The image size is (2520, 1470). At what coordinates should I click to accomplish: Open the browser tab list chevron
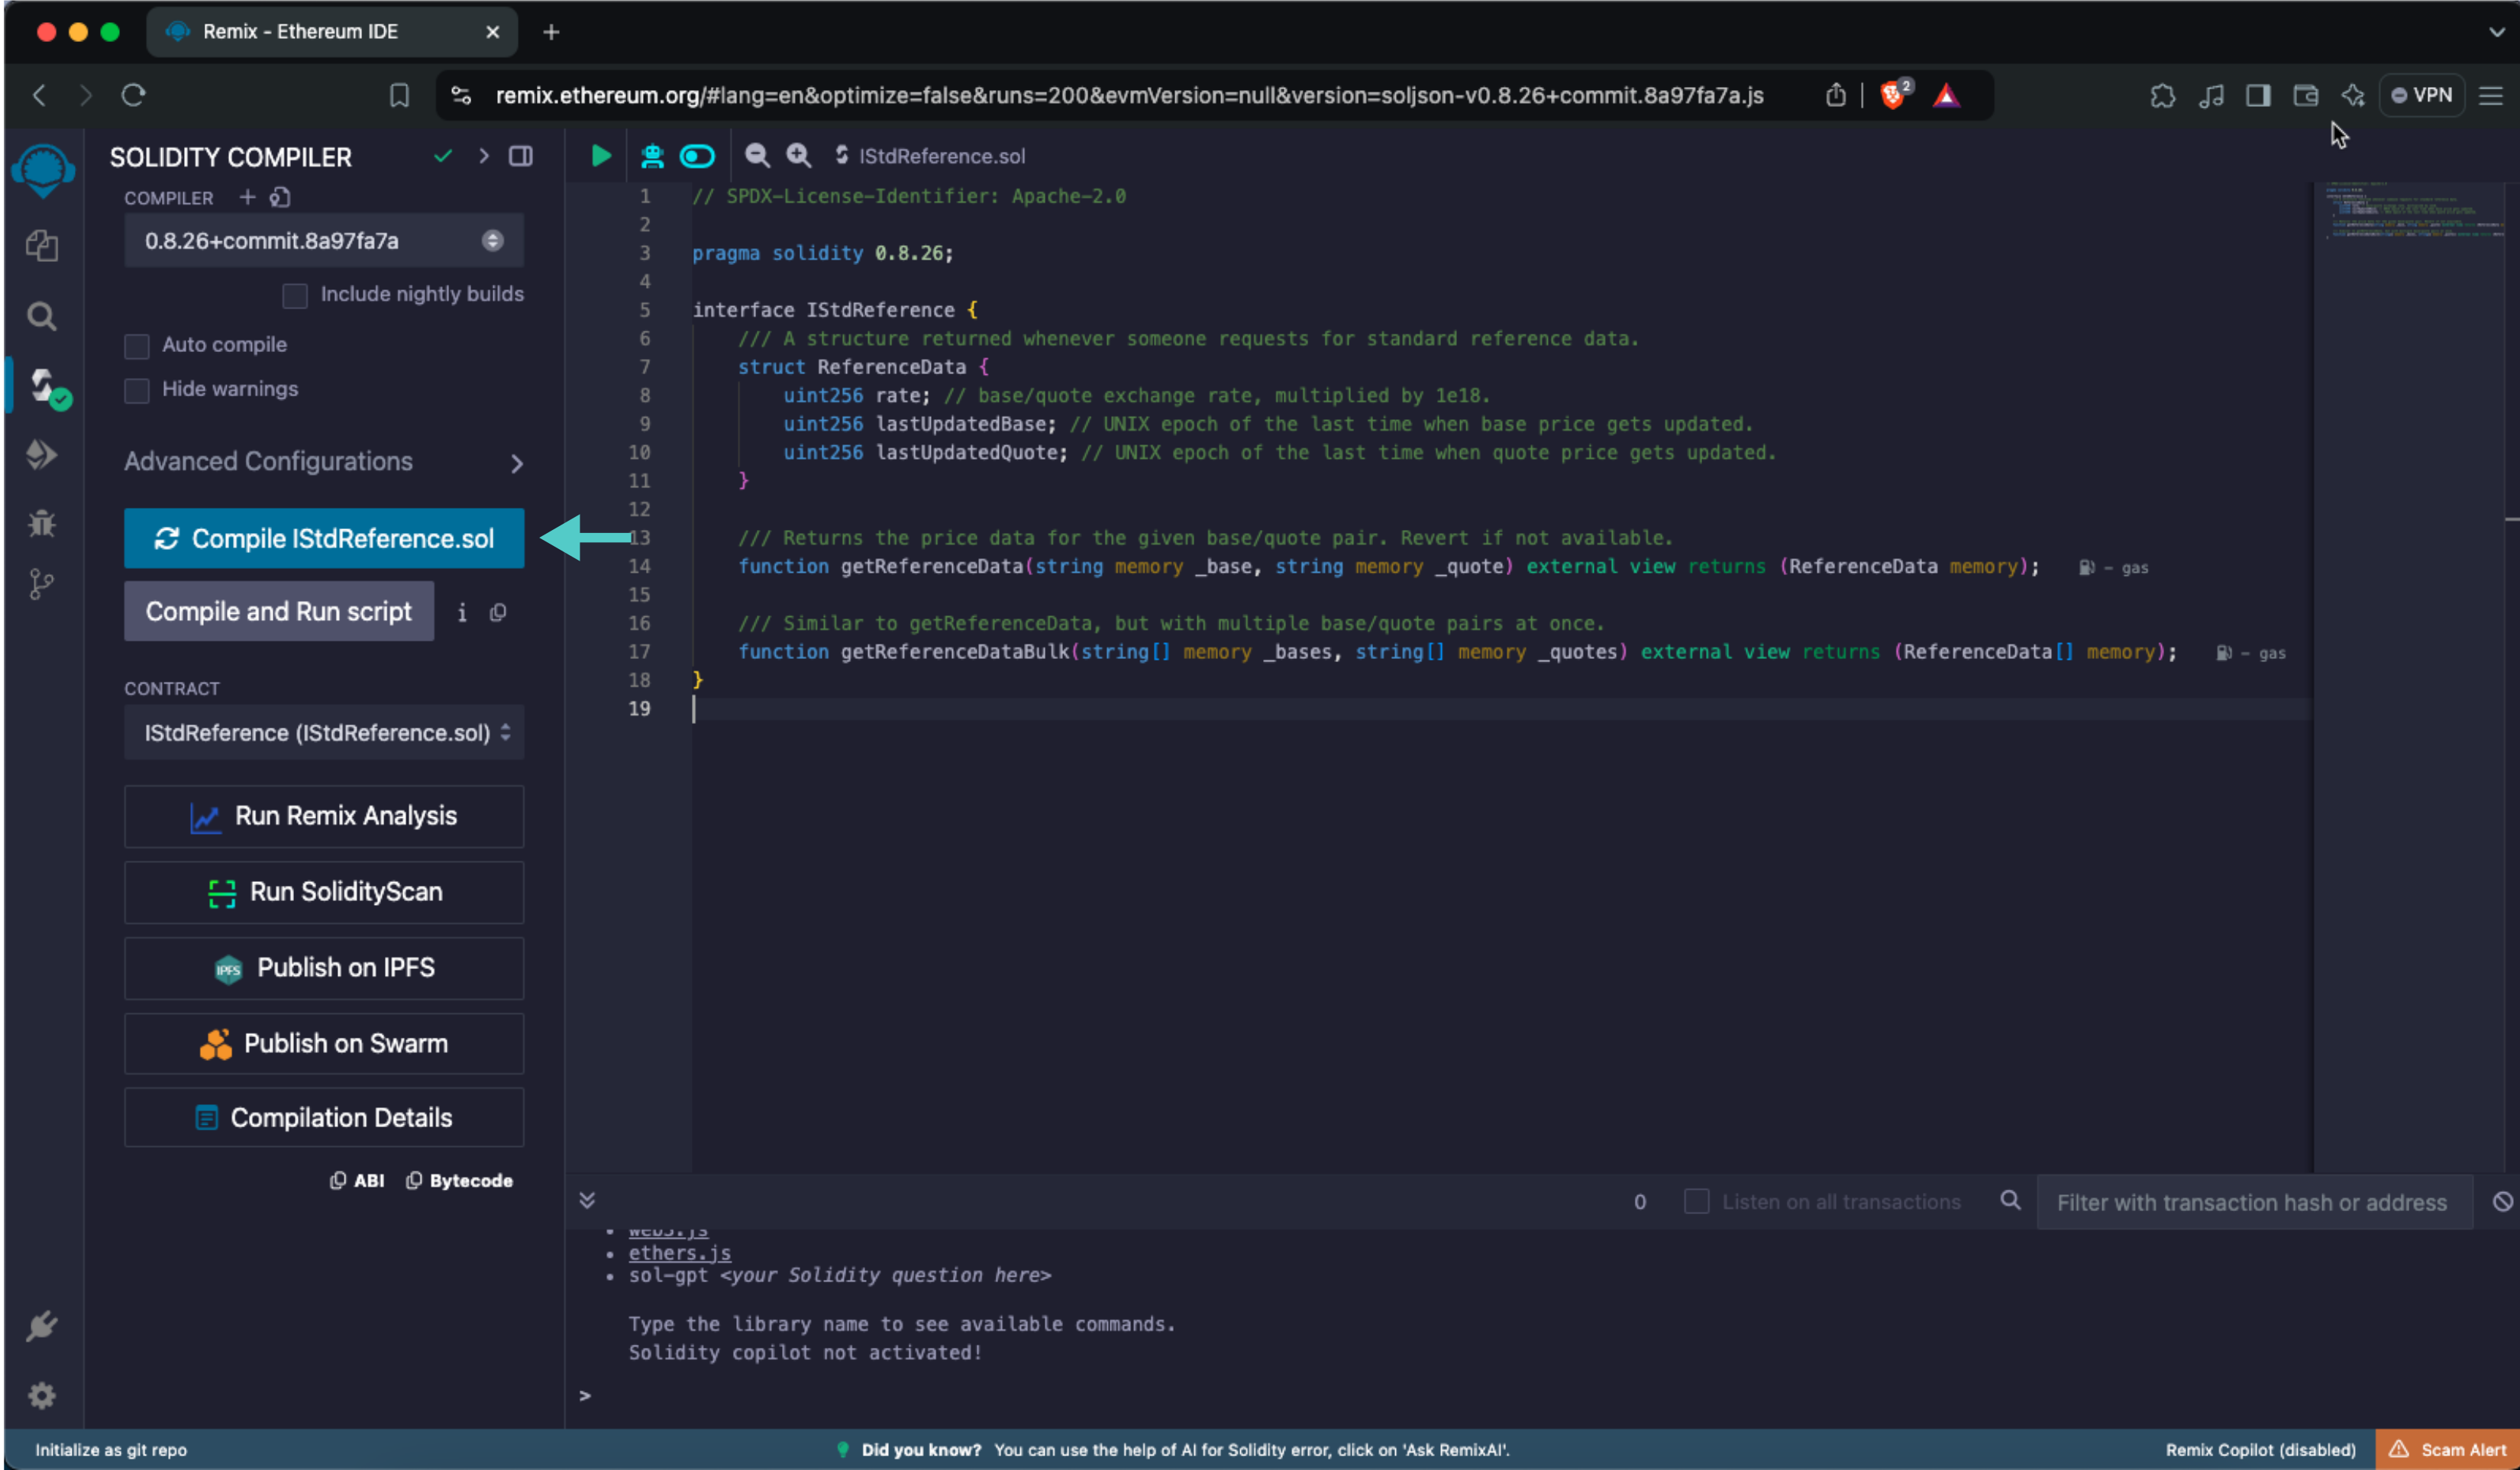click(2497, 32)
